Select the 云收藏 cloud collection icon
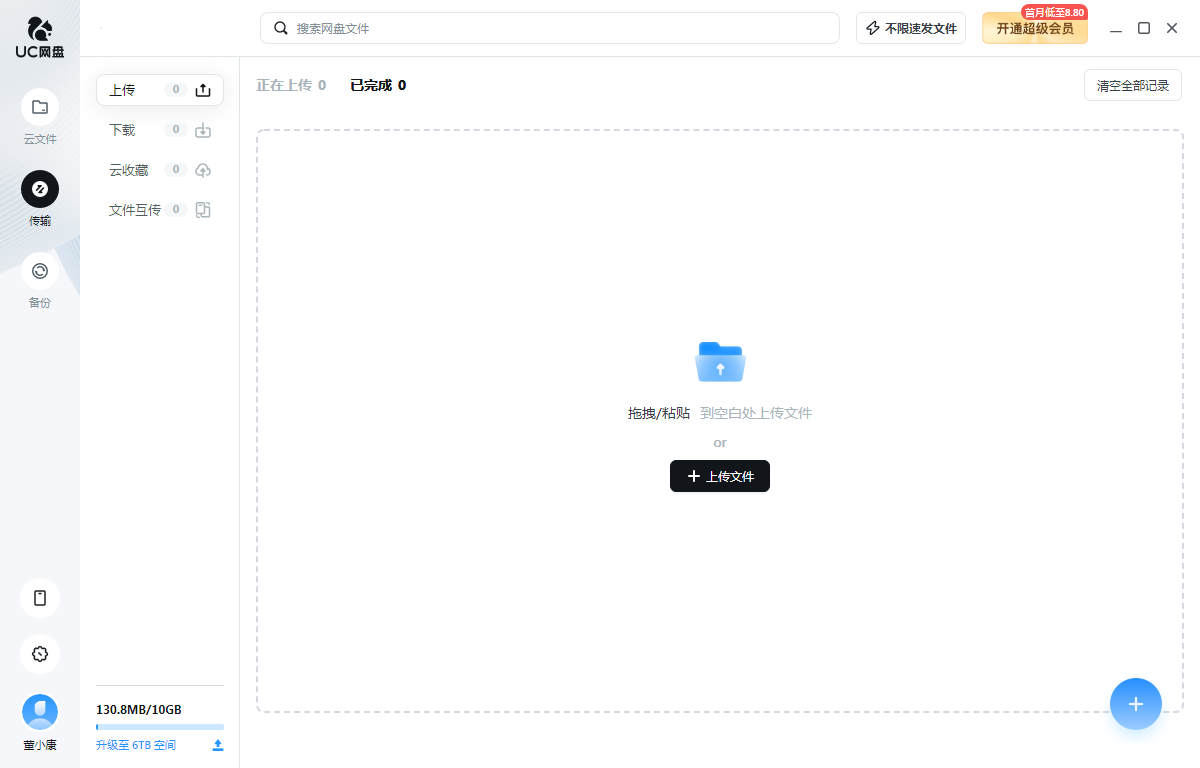 pos(203,170)
